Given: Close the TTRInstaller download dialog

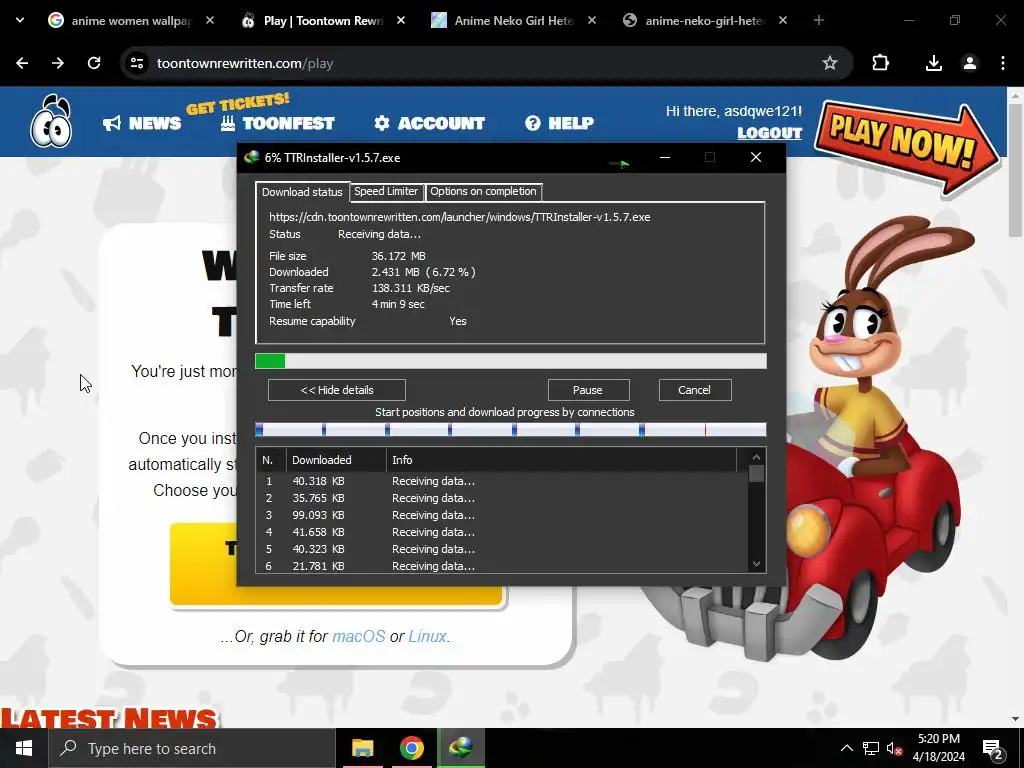Looking at the screenshot, I should tap(756, 157).
